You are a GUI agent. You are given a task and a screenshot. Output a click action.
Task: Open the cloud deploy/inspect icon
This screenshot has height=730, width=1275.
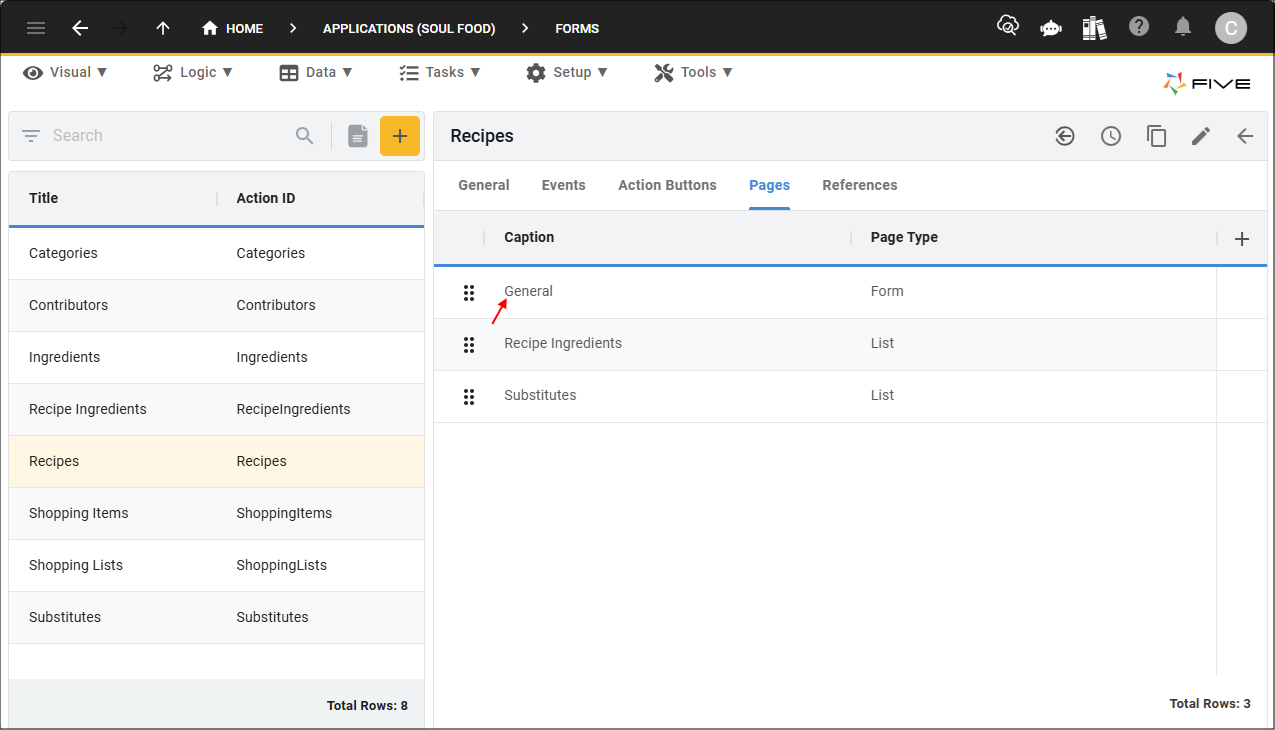pos(1008,27)
